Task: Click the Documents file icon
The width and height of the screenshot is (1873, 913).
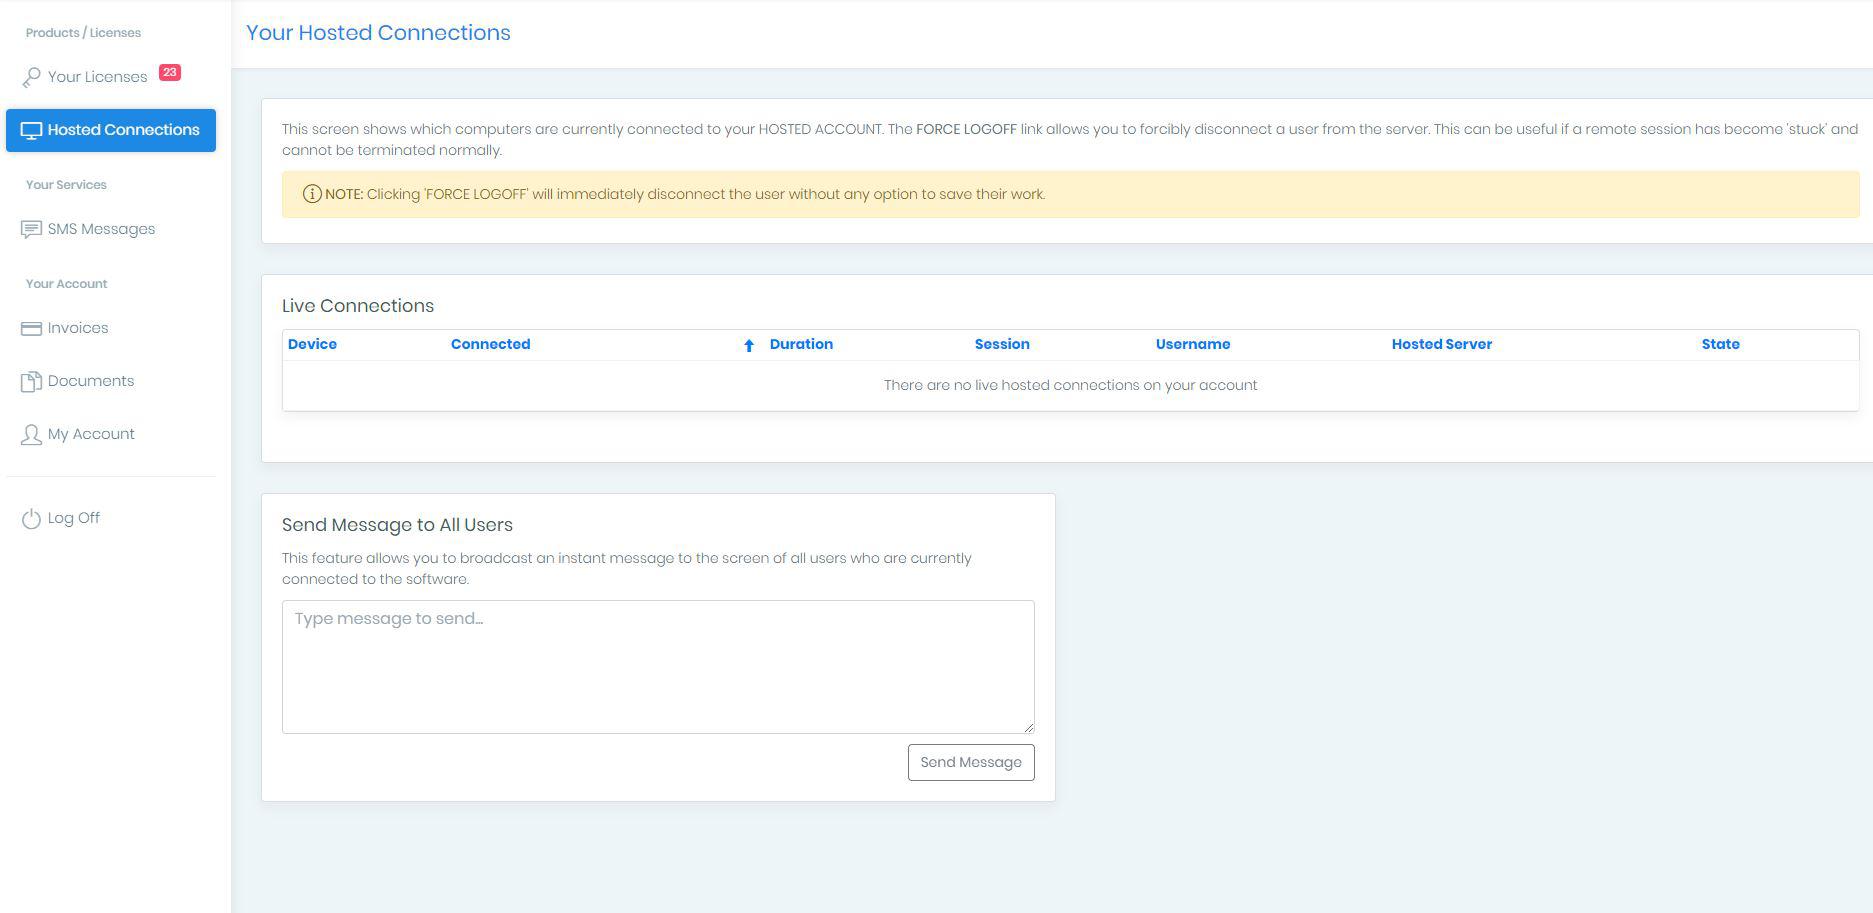Action: [x=31, y=381]
